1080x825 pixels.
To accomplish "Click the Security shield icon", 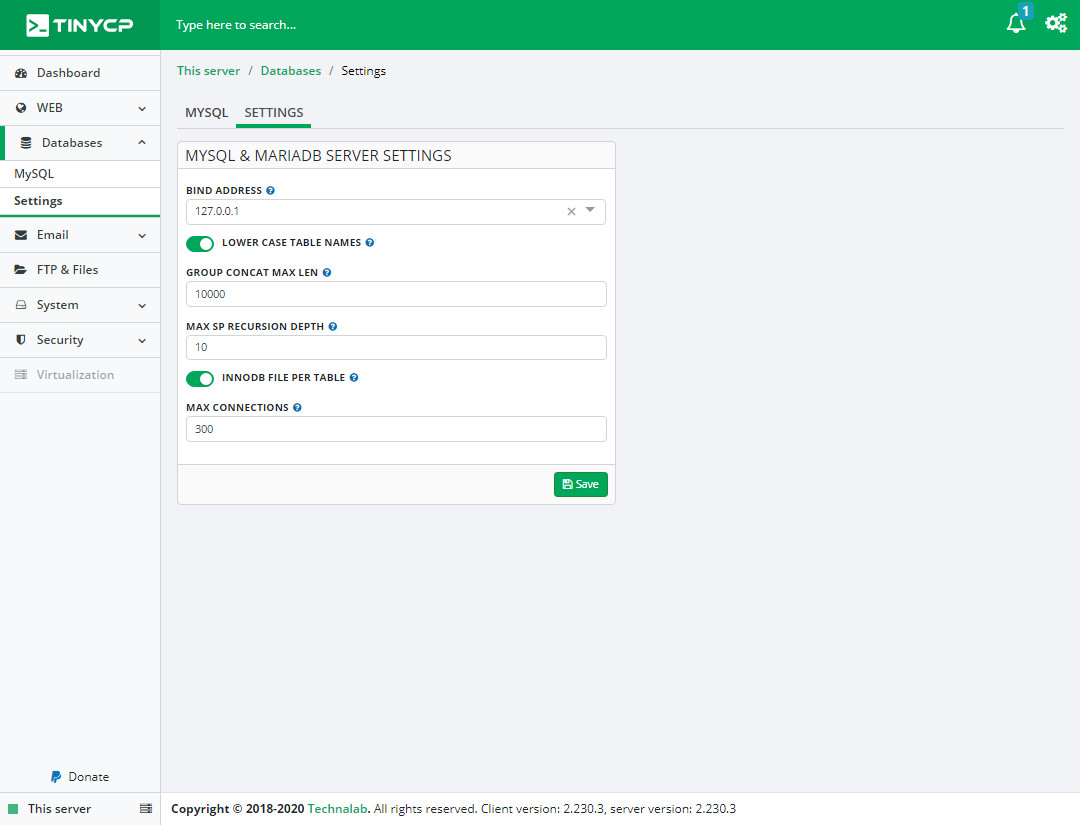I will point(21,340).
